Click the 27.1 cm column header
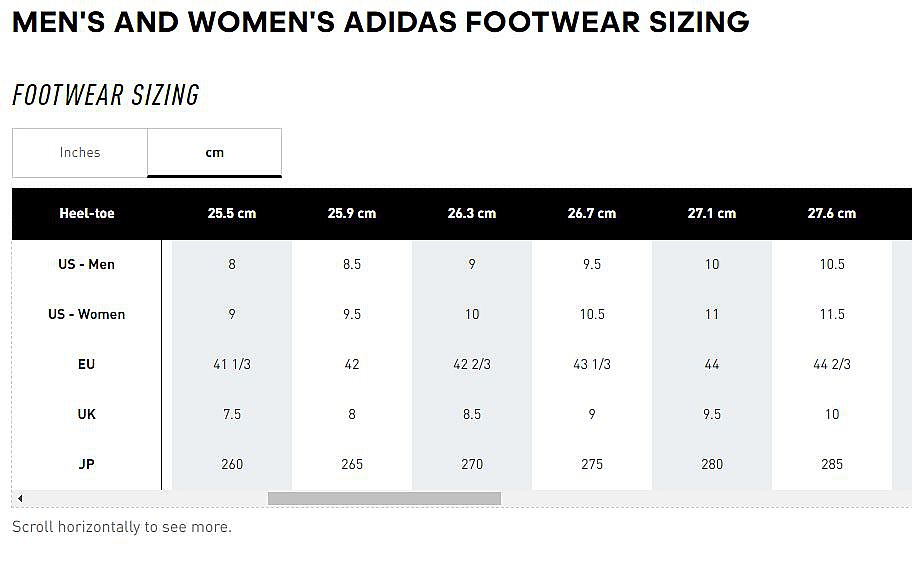This screenshot has width=912, height=571. (x=712, y=214)
